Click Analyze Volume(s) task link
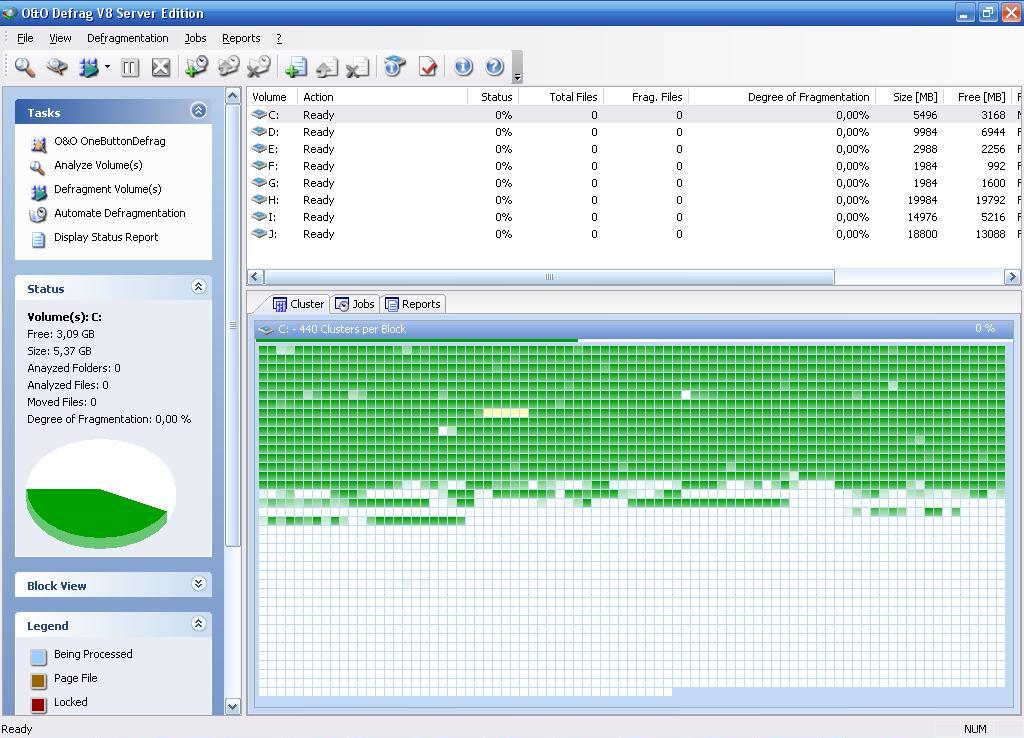The image size is (1024, 738). [98, 165]
